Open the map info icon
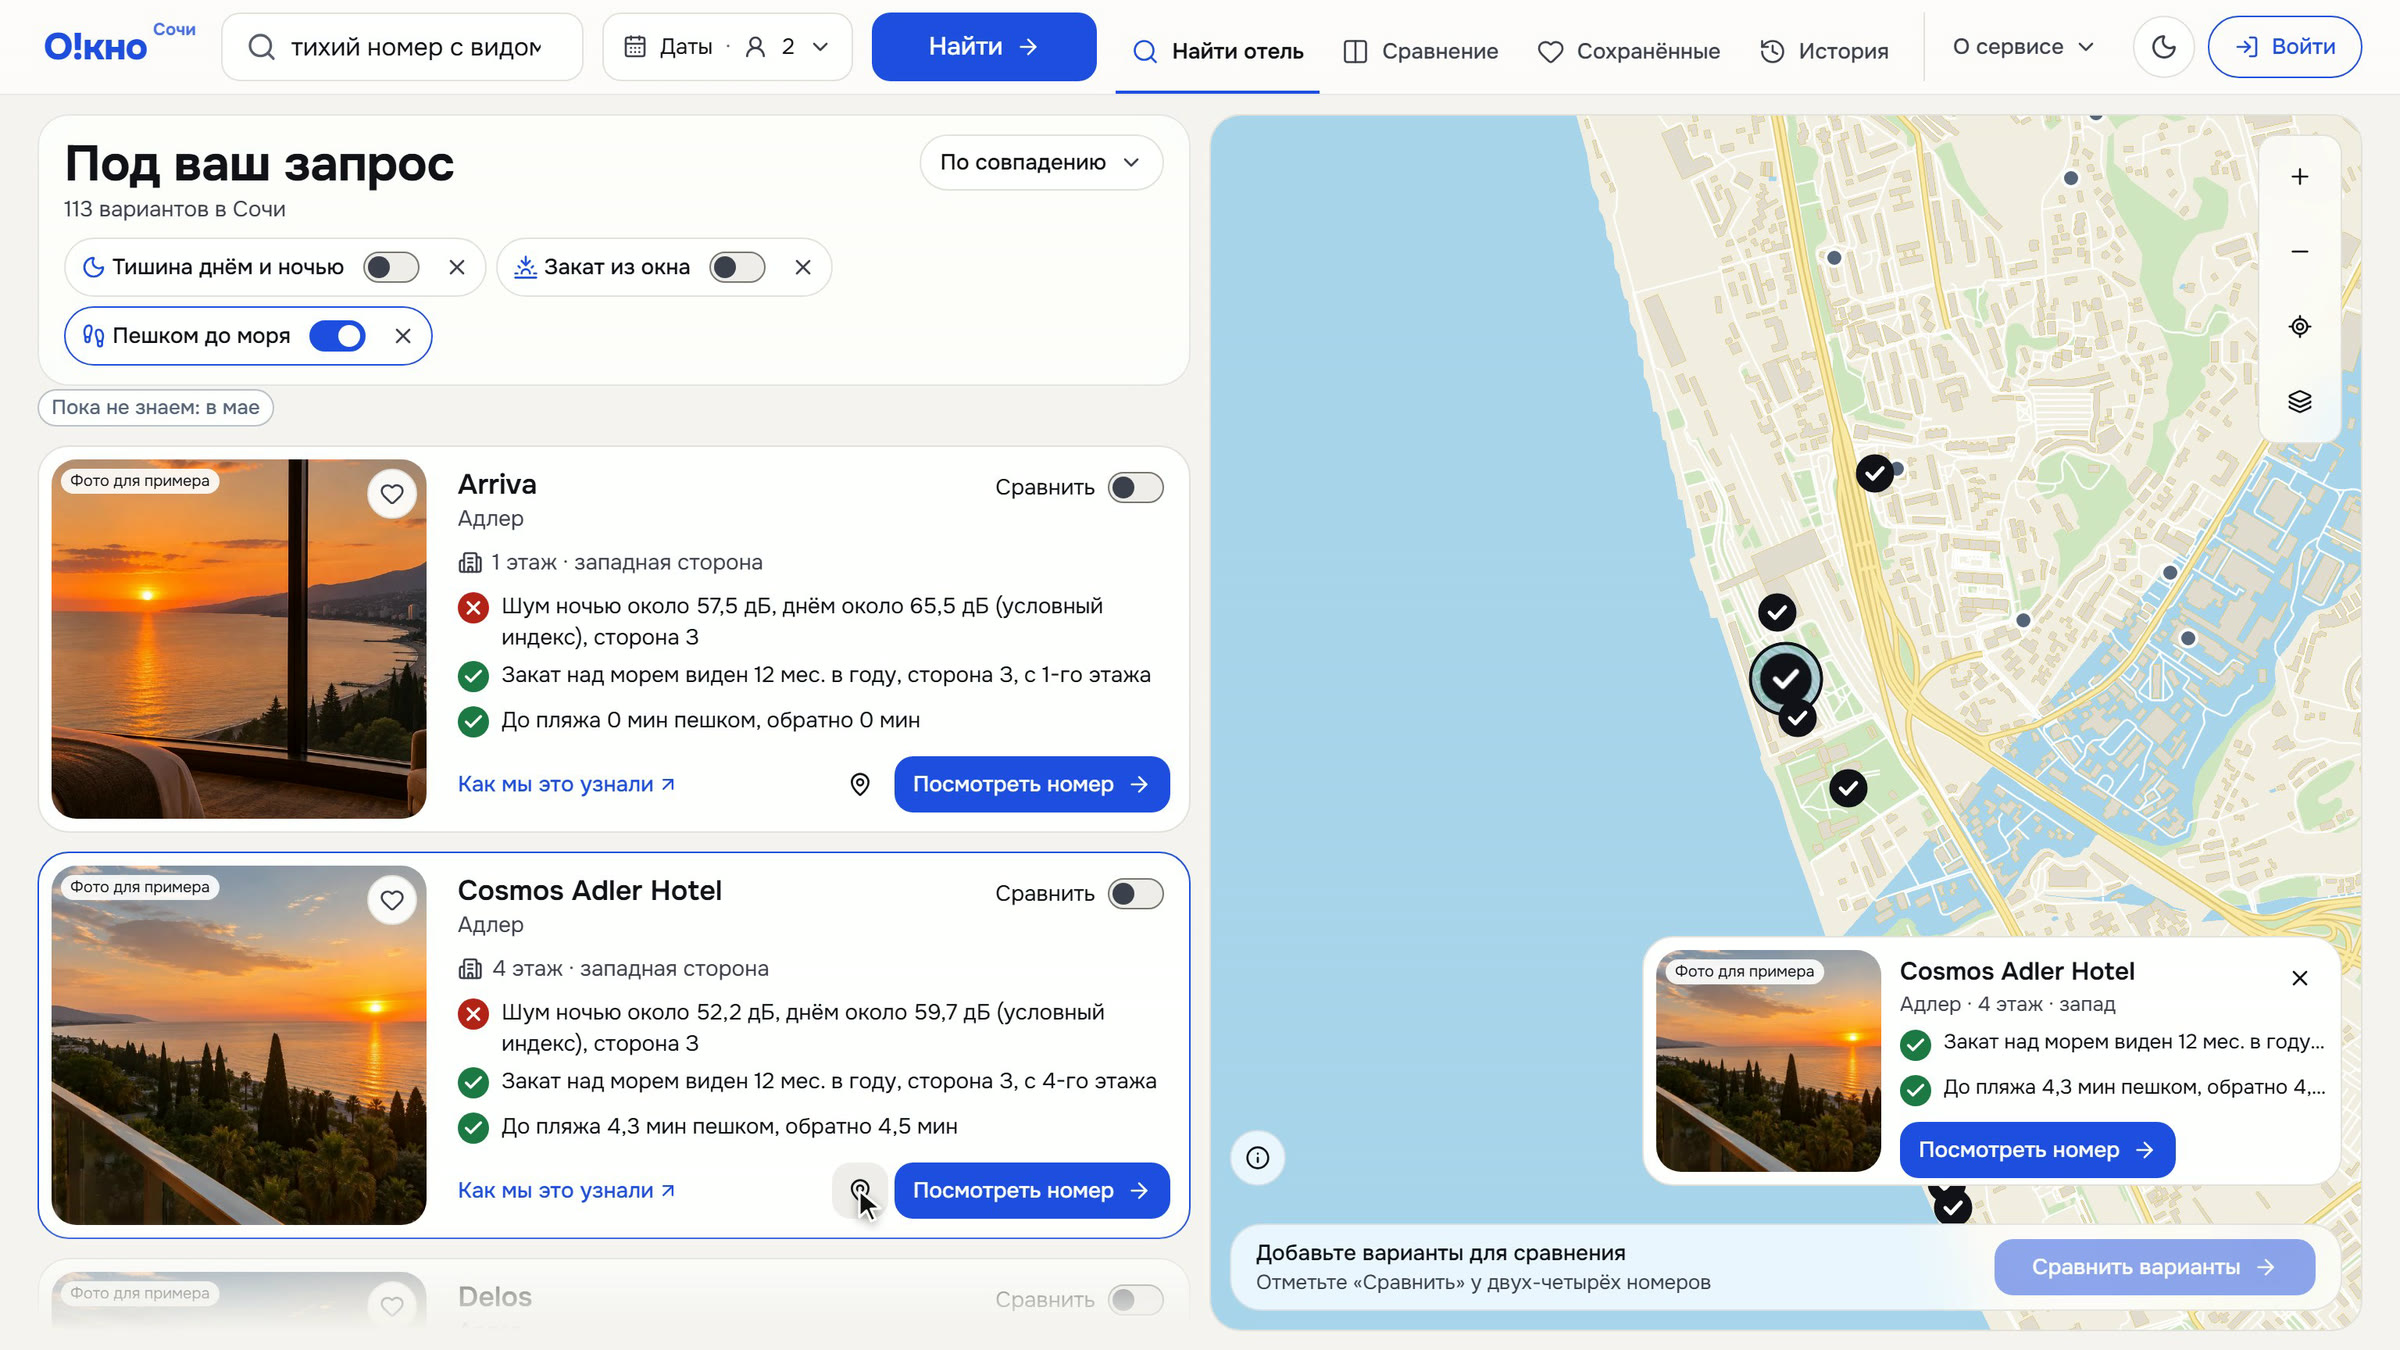The height and width of the screenshot is (1350, 2400). pyautogui.click(x=1257, y=1158)
